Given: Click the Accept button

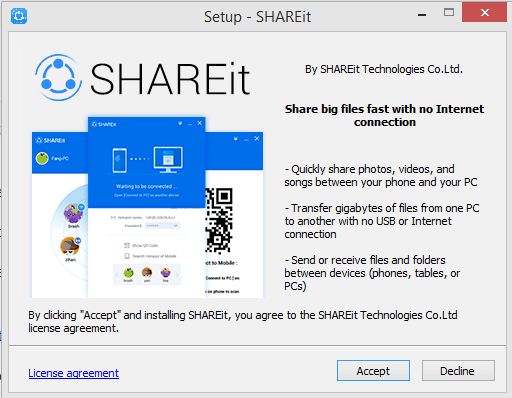Looking at the screenshot, I should coord(373,370).
